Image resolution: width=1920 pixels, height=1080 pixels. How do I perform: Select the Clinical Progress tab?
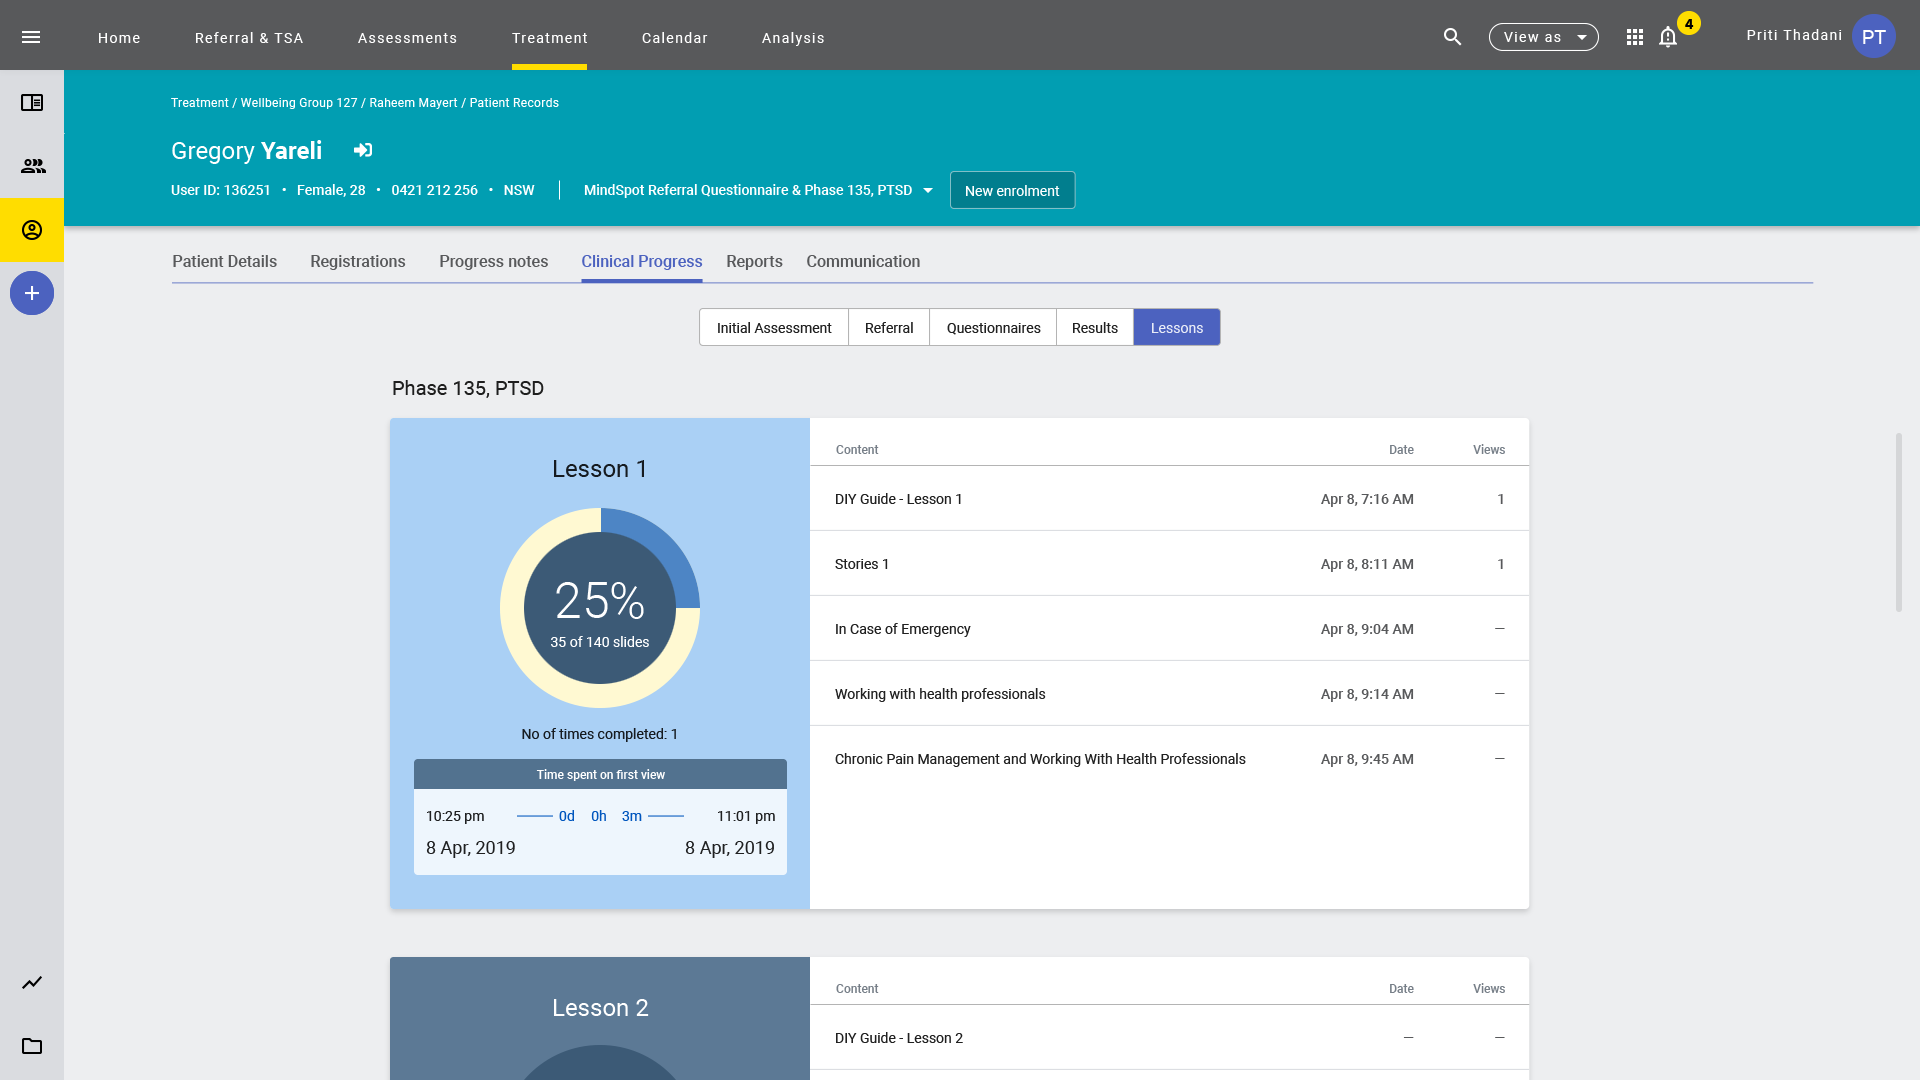642,261
